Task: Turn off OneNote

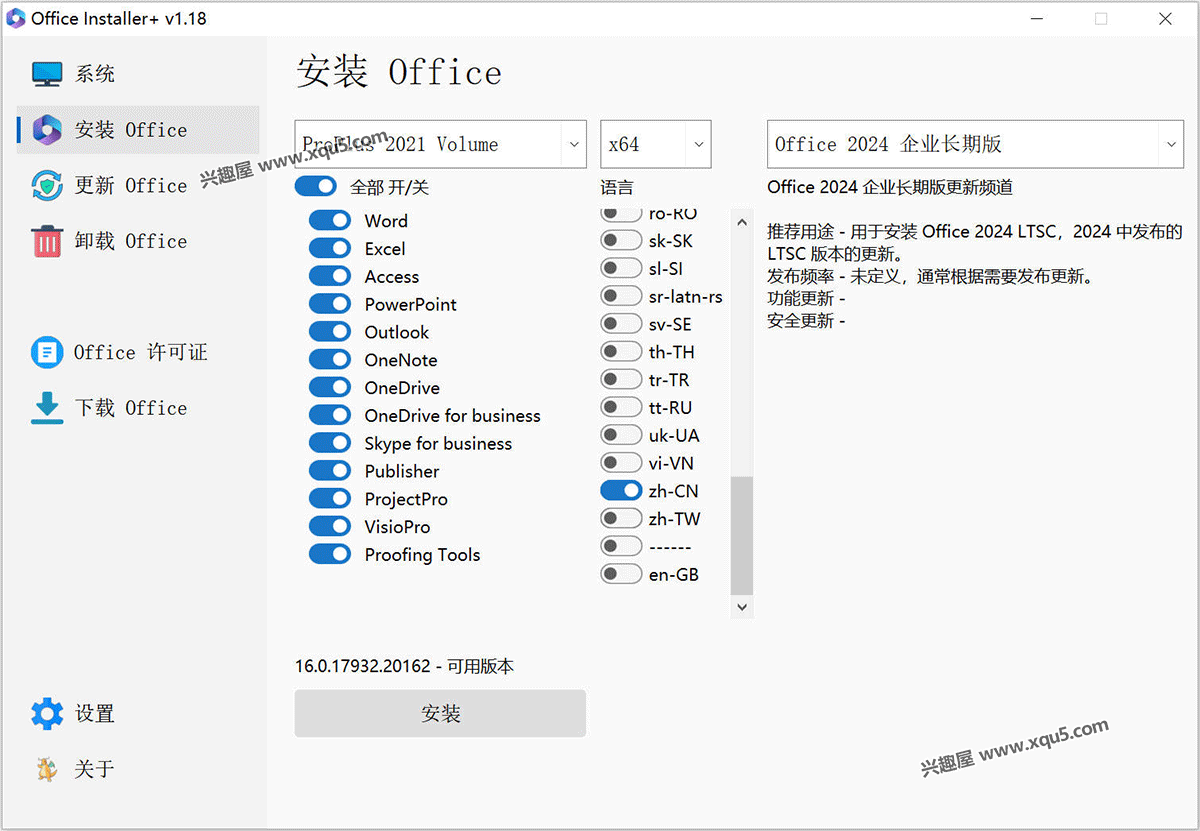Action: point(329,360)
